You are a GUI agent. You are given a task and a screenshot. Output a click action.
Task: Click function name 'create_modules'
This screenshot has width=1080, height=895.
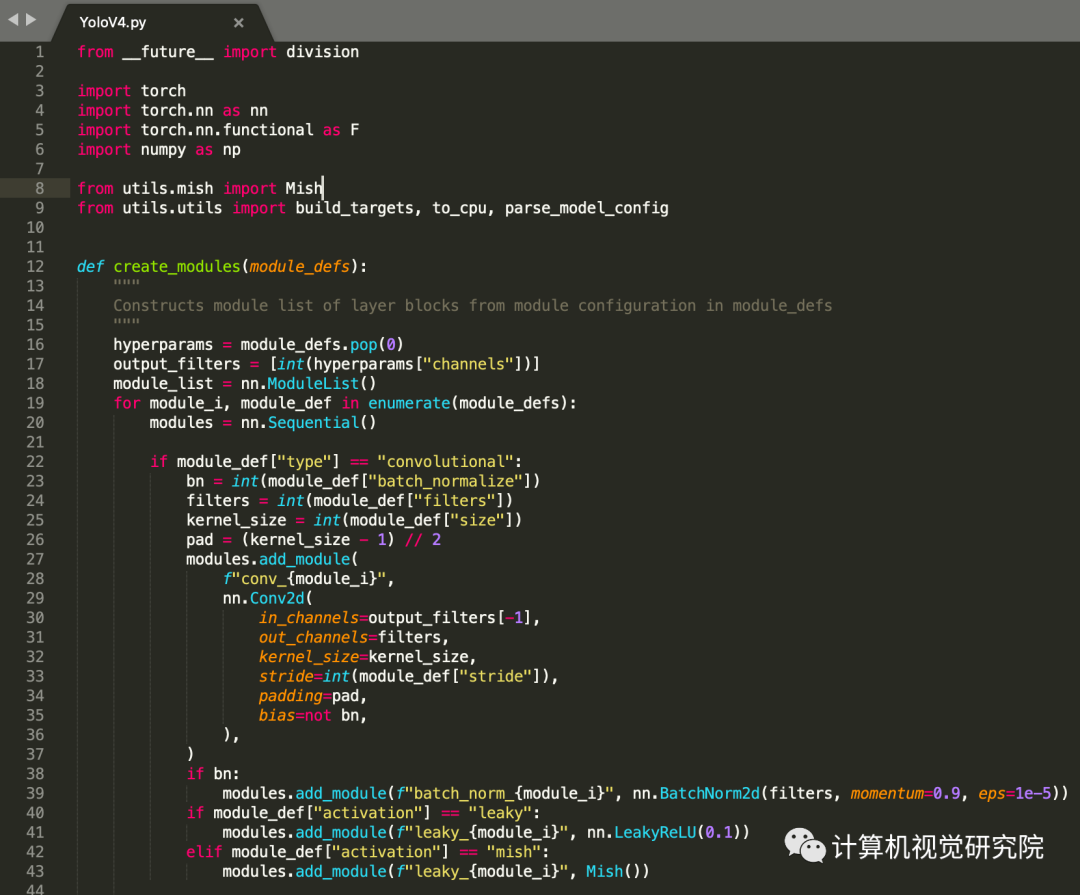point(177,267)
